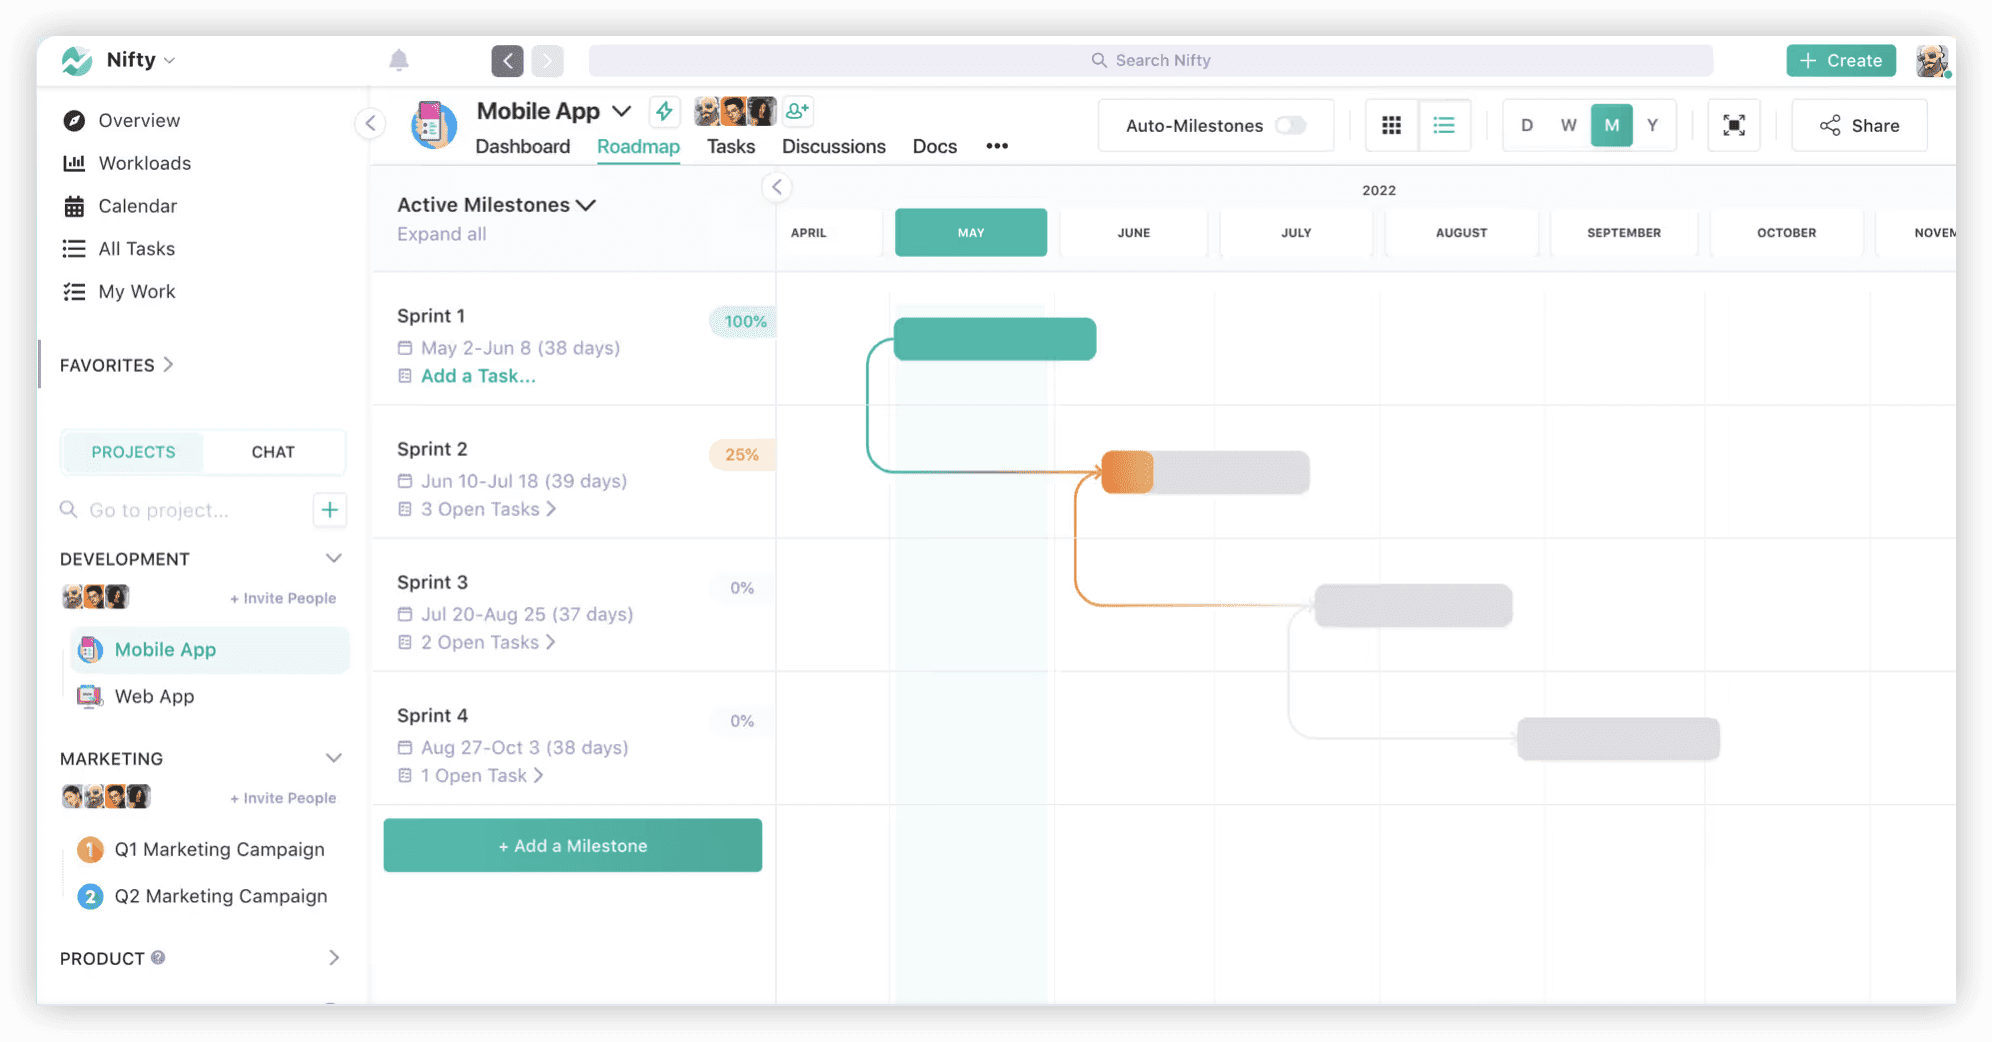Viewport: 1992px width, 1042px height.
Task: Click the back navigation arrow
Action: [507, 61]
